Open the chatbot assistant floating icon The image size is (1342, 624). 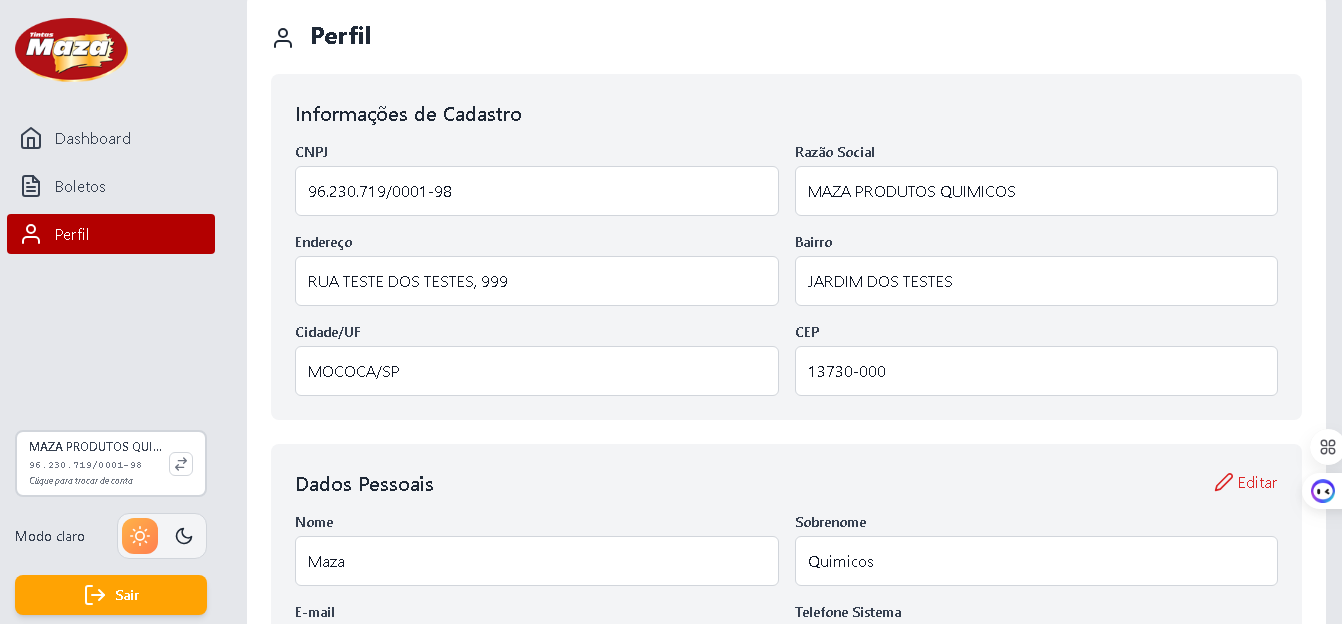[1323, 491]
